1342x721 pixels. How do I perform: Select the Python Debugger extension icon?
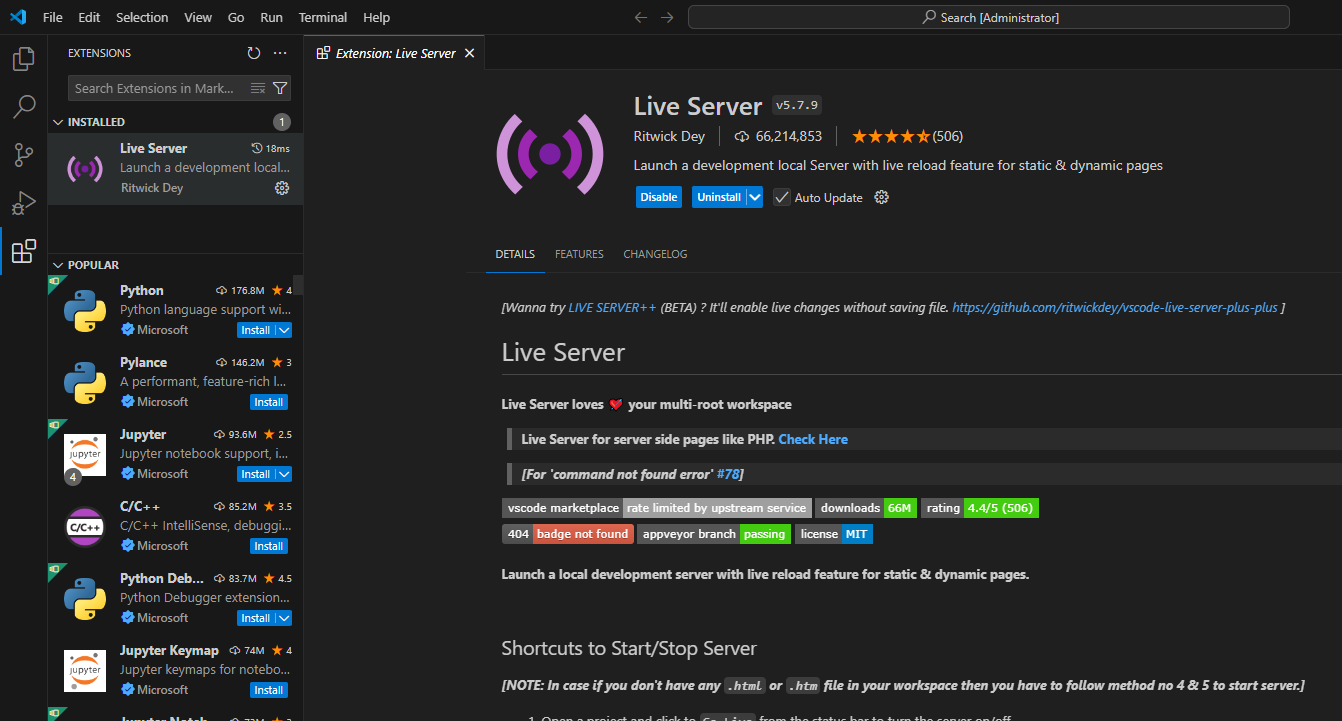pyautogui.click(x=85, y=598)
